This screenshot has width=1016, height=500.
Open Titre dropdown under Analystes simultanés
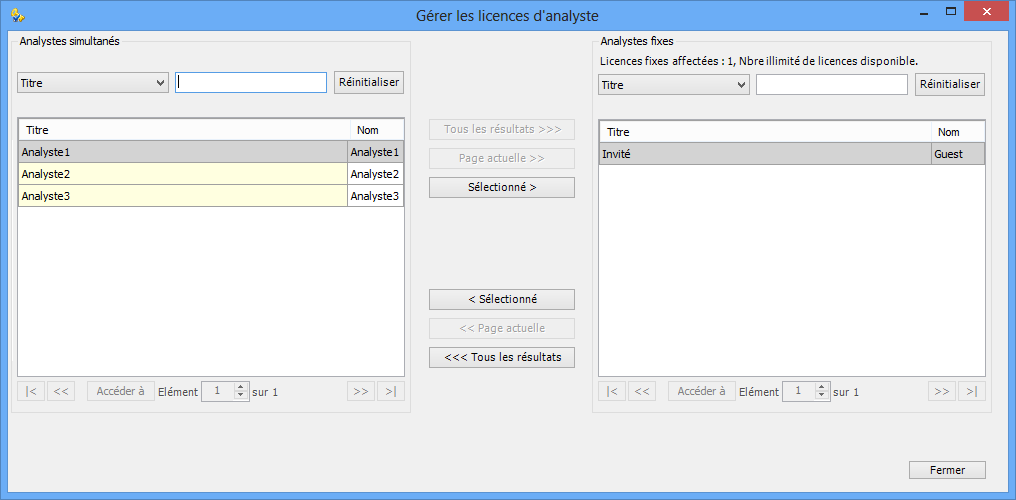pyautogui.click(x=93, y=83)
